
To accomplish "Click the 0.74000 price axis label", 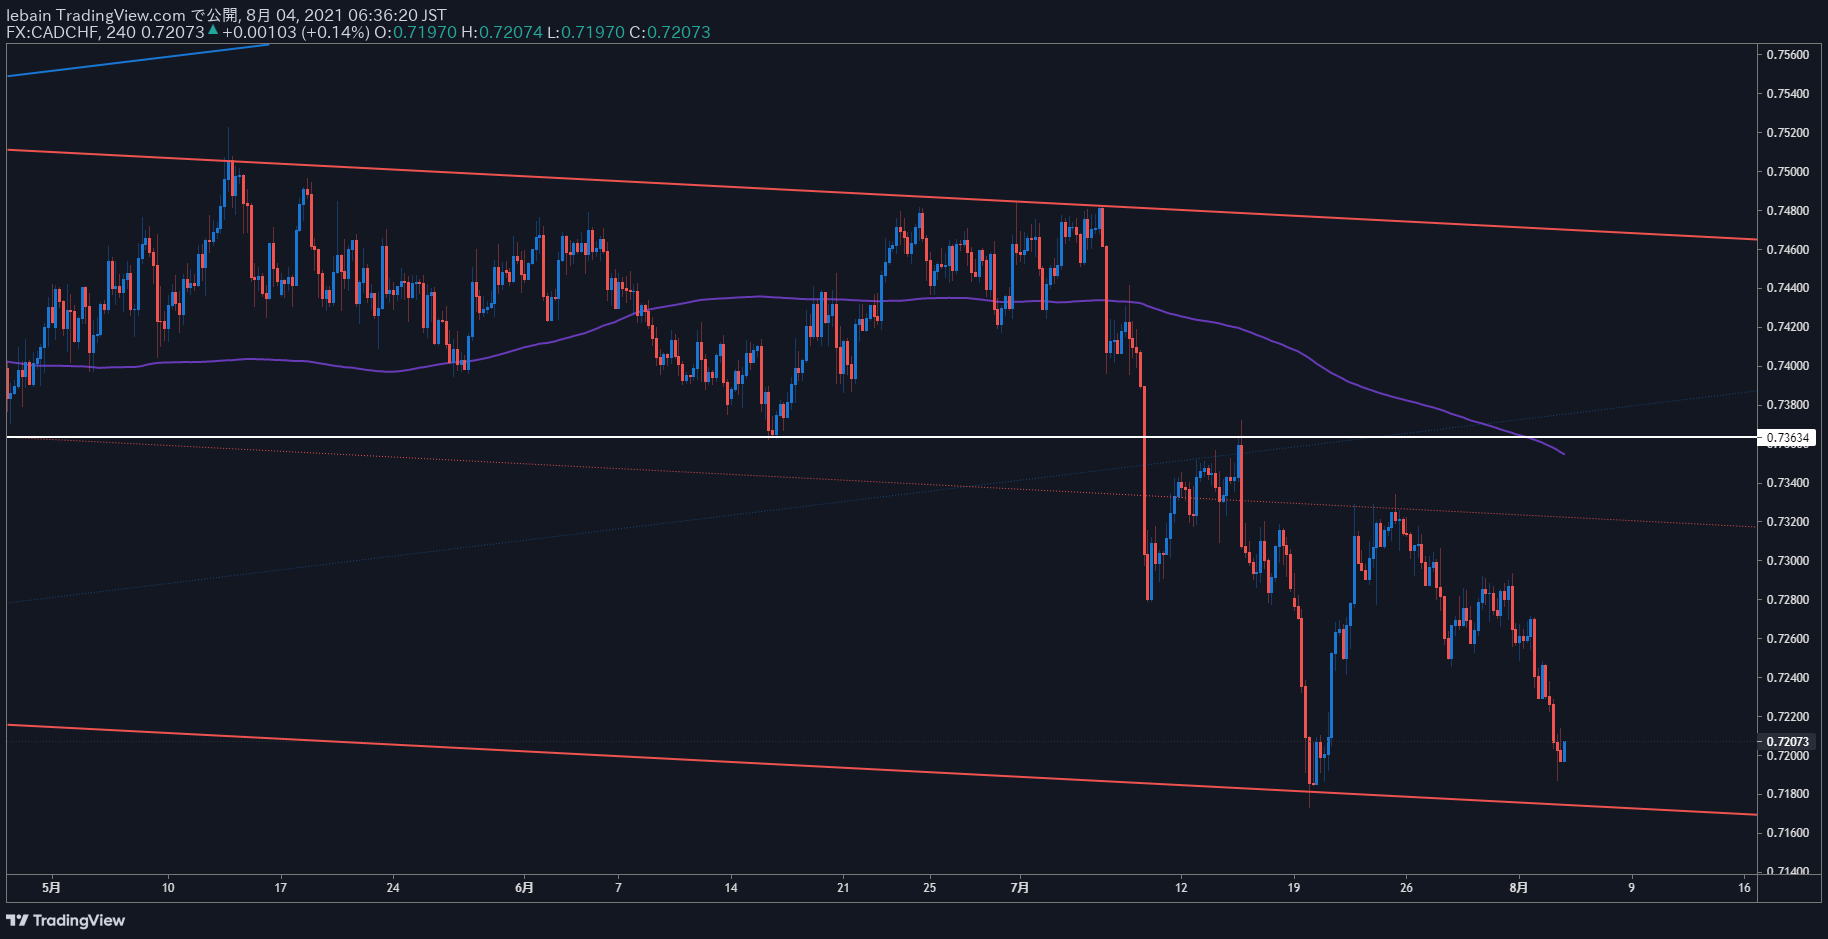I will (x=1788, y=366).
